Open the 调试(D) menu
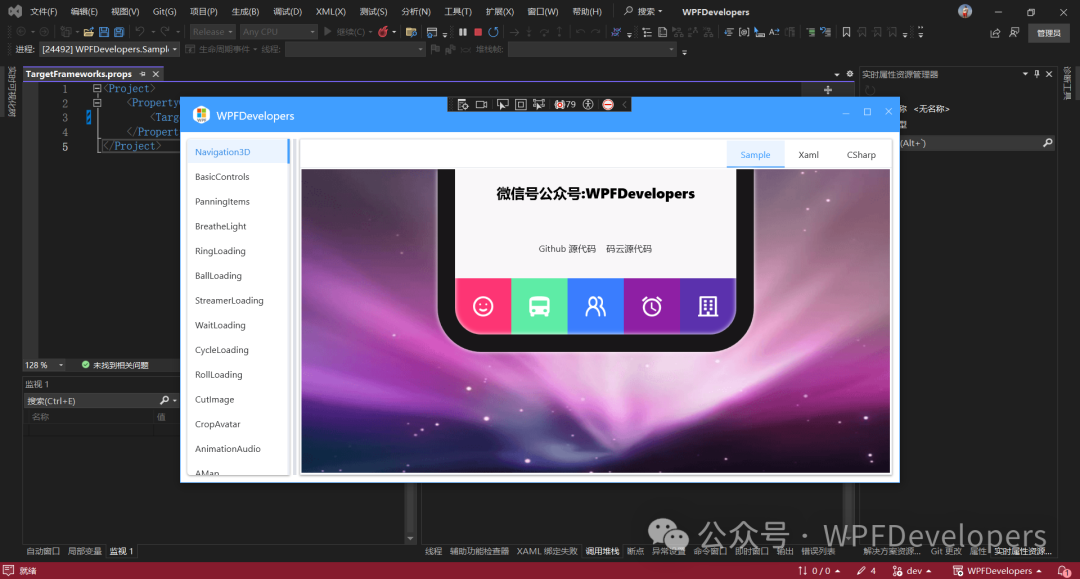 tap(286, 11)
